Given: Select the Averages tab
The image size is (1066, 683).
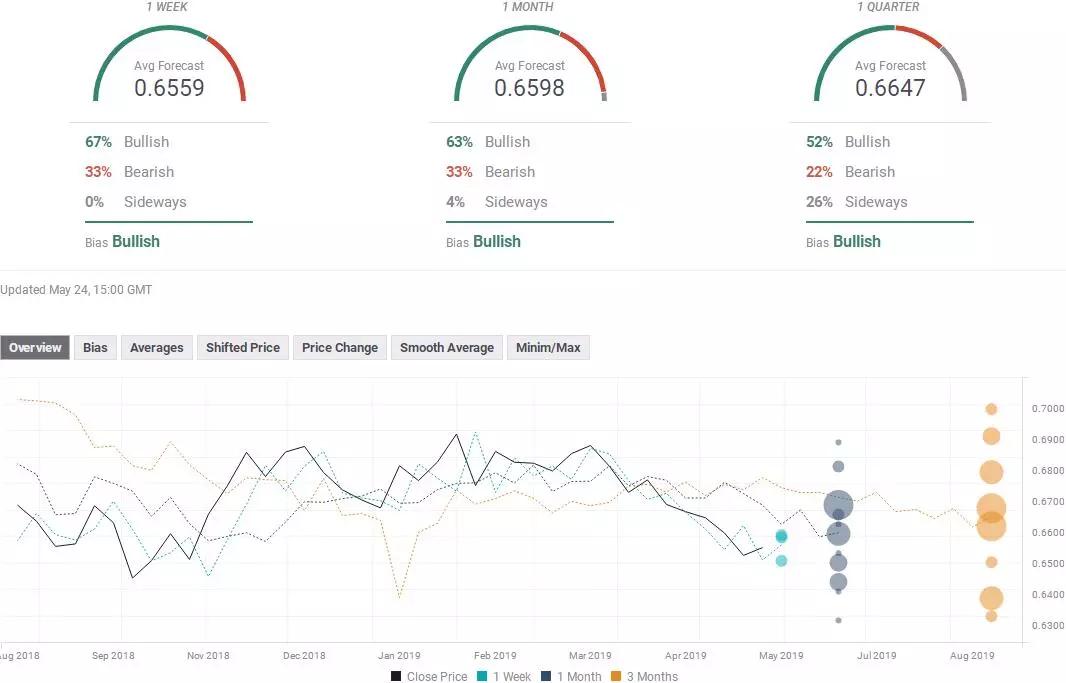Looking at the screenshot, I should pos(156,348).
